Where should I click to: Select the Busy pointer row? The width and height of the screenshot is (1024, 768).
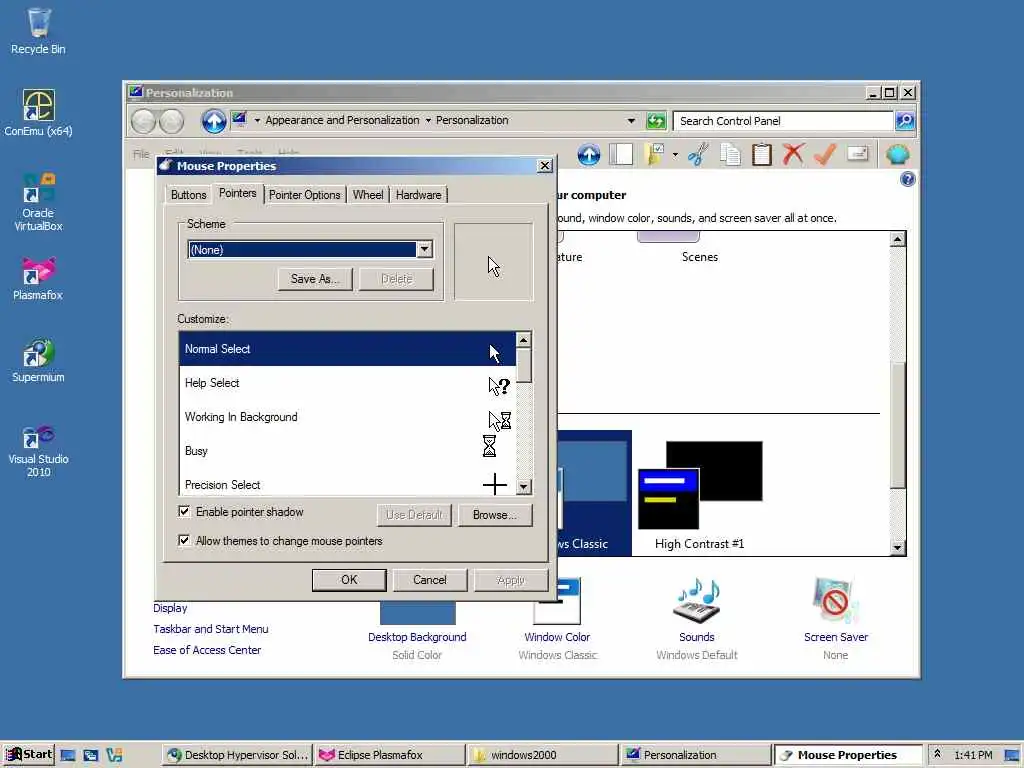(x=347, y=451)
